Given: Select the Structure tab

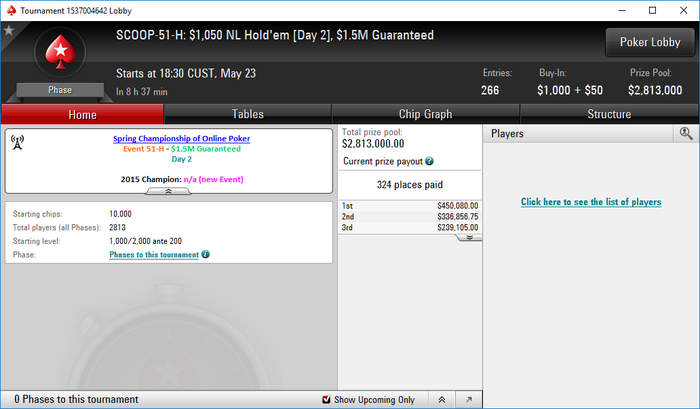Looking at the screenshot, I should point(609,114).
